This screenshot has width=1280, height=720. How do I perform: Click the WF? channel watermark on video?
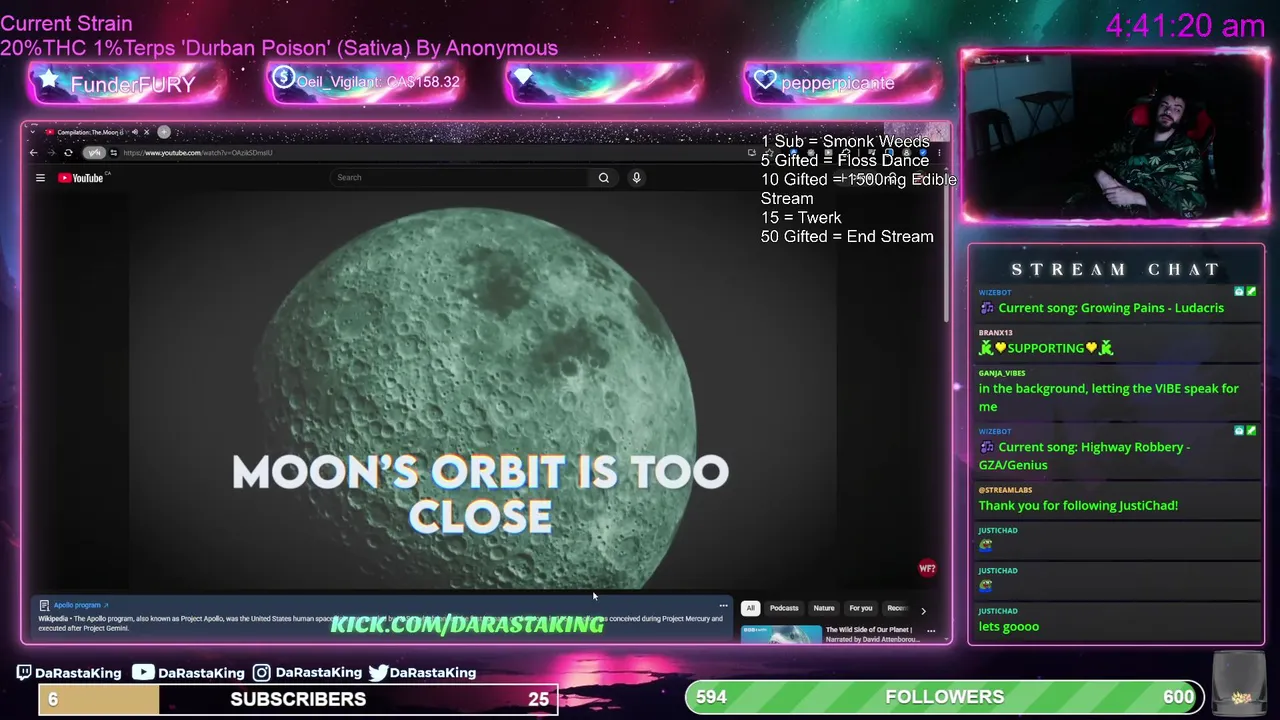click(927, 569)
